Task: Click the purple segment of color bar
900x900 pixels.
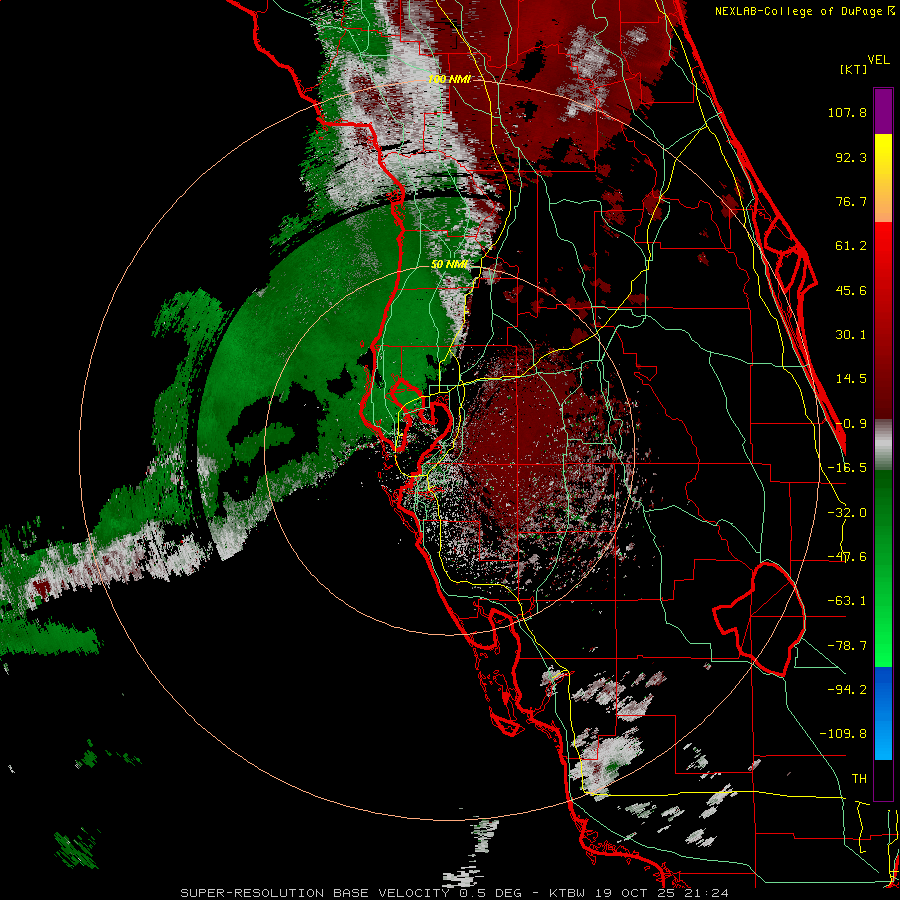Action: click(883, 111)
